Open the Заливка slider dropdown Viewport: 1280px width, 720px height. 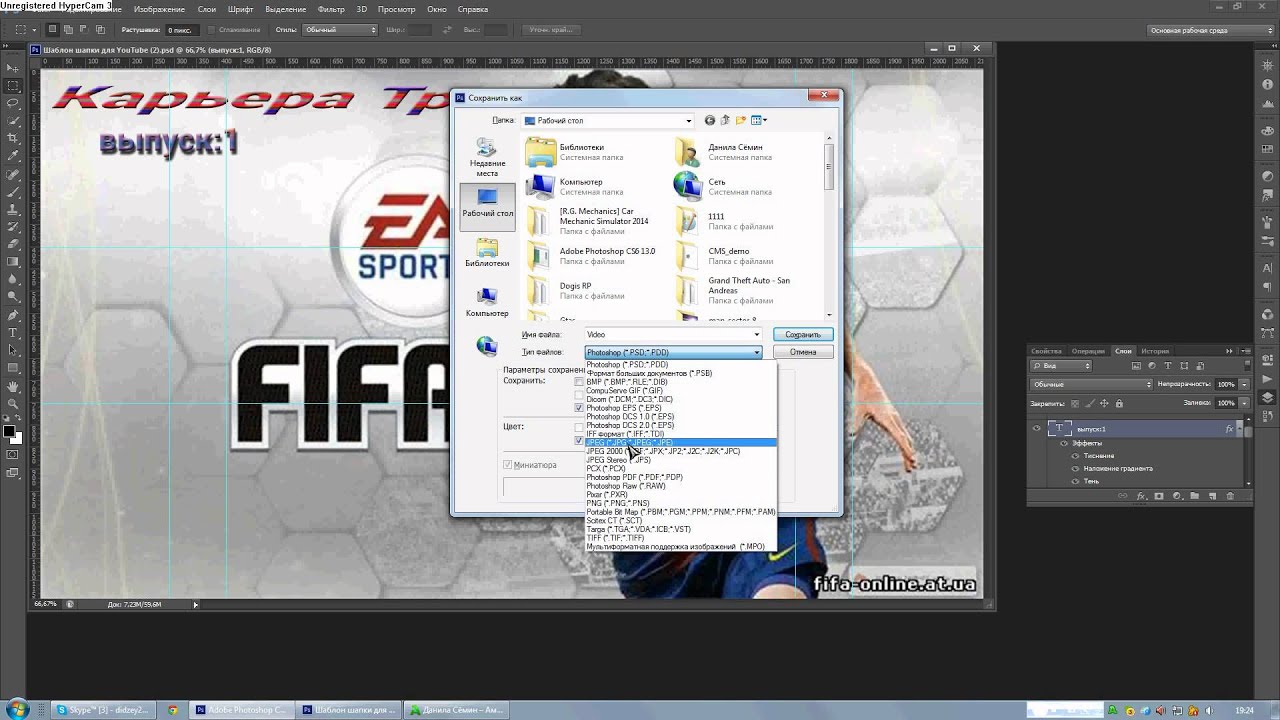1244,403
